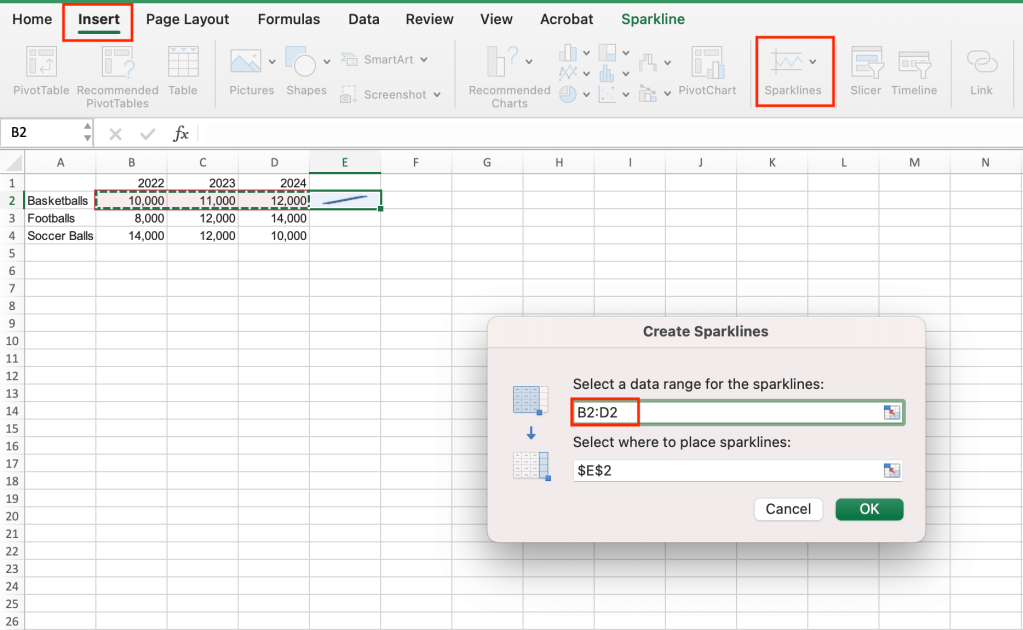Image resolution: width=1023 pixels, height=630 pixels.
Task: Select the 8,000 cell in Footballs row
Action: tap(131, 218)
